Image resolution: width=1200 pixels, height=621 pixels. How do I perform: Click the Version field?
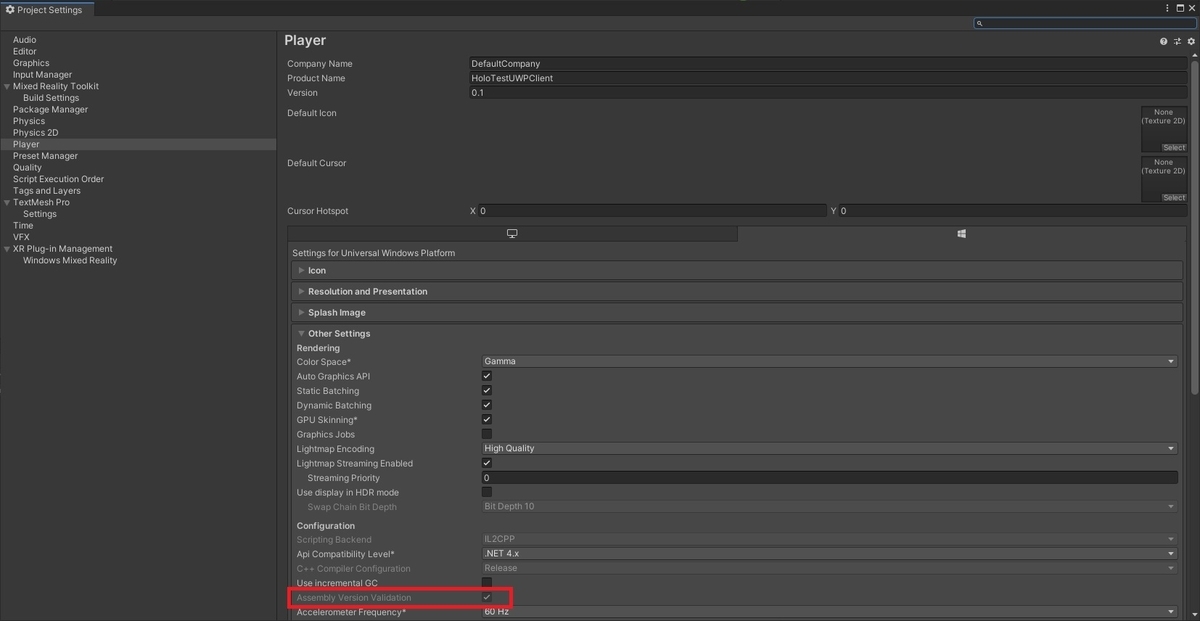pos(828,93)
